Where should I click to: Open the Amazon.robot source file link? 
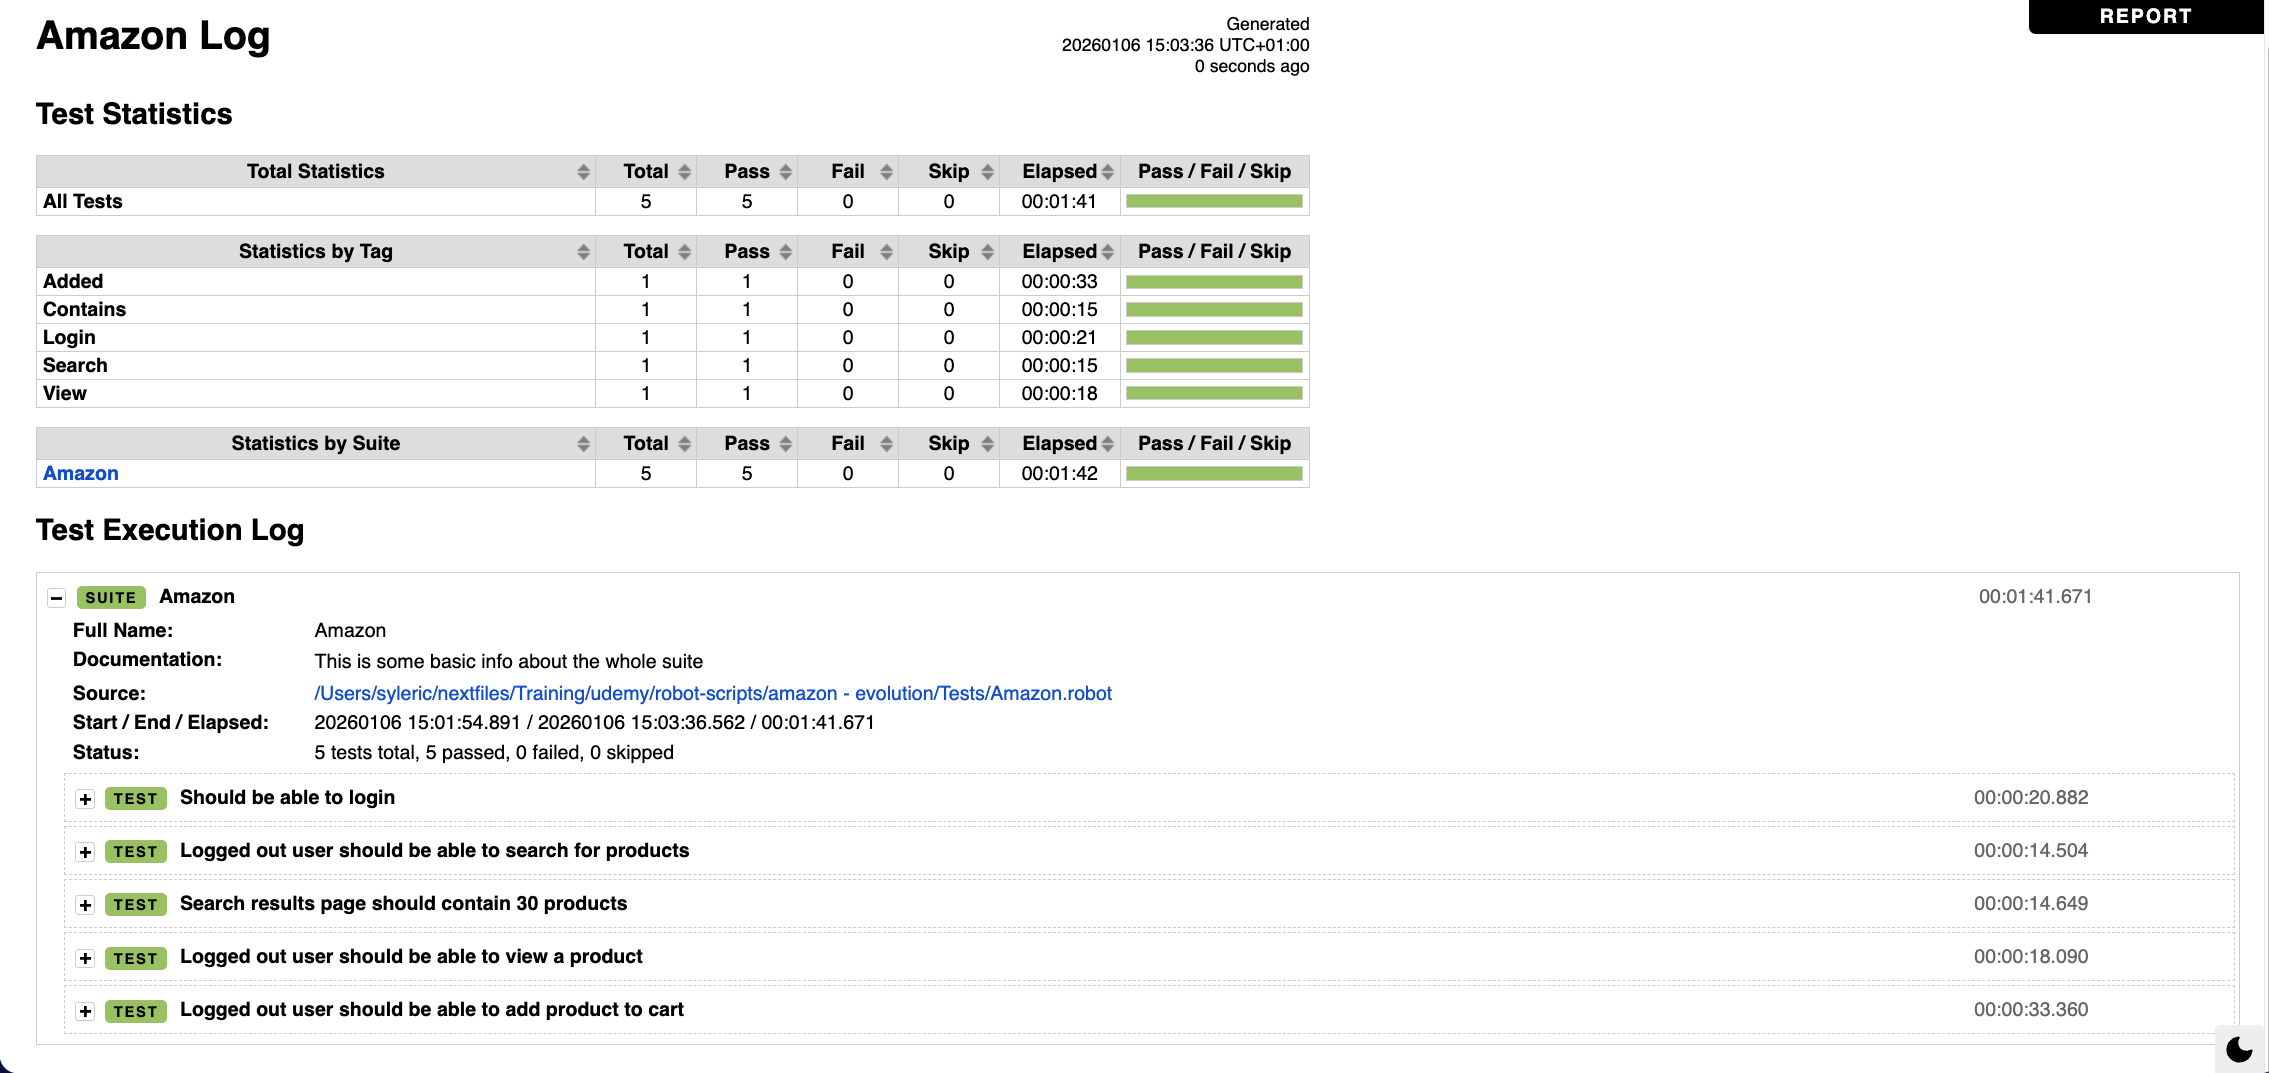click(x=712, y=692)
